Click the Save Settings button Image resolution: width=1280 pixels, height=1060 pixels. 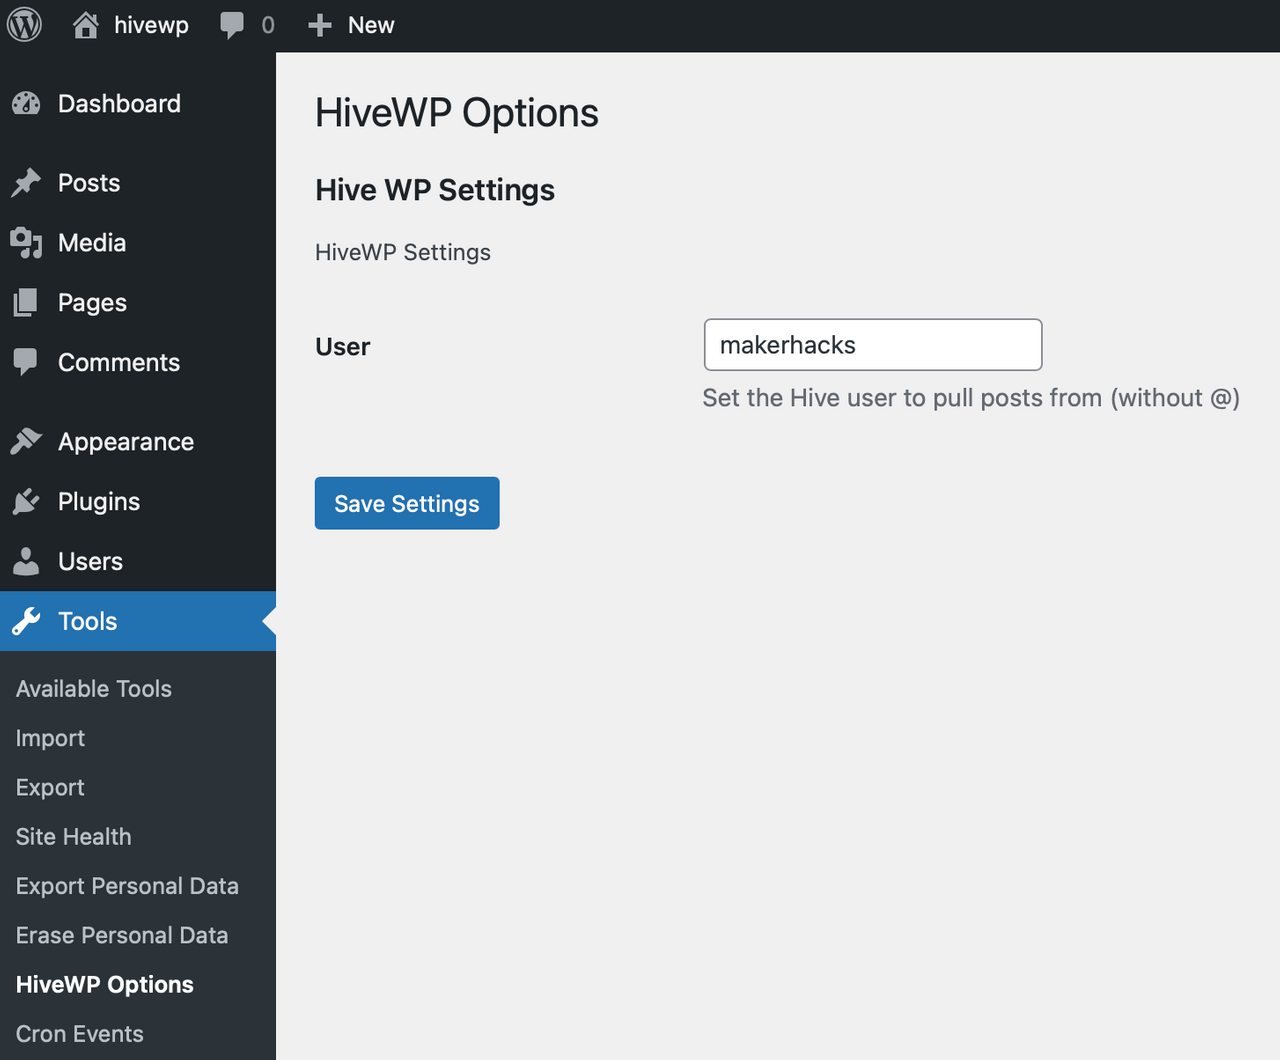click(407, 503)
